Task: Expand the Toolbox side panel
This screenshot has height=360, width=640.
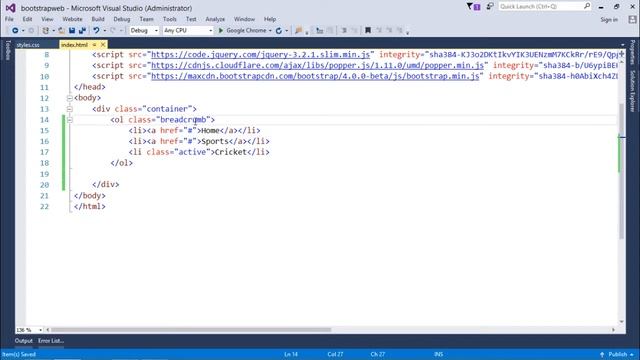Action: point(7,50)
